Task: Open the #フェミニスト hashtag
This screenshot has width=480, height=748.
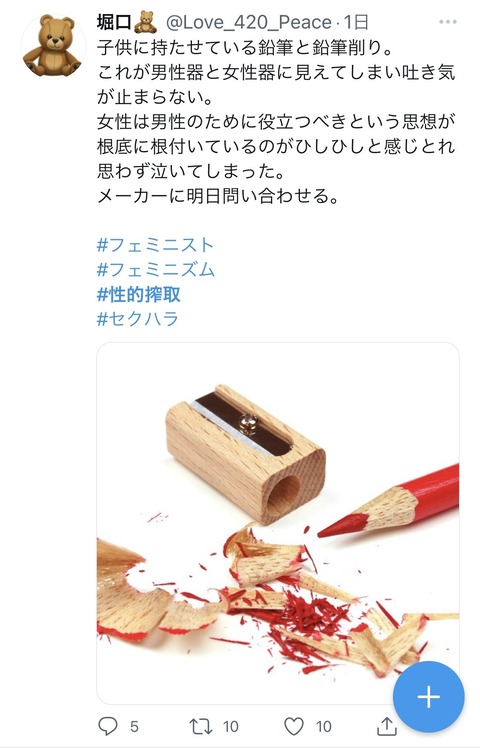Action: click(x=155, y=245)
